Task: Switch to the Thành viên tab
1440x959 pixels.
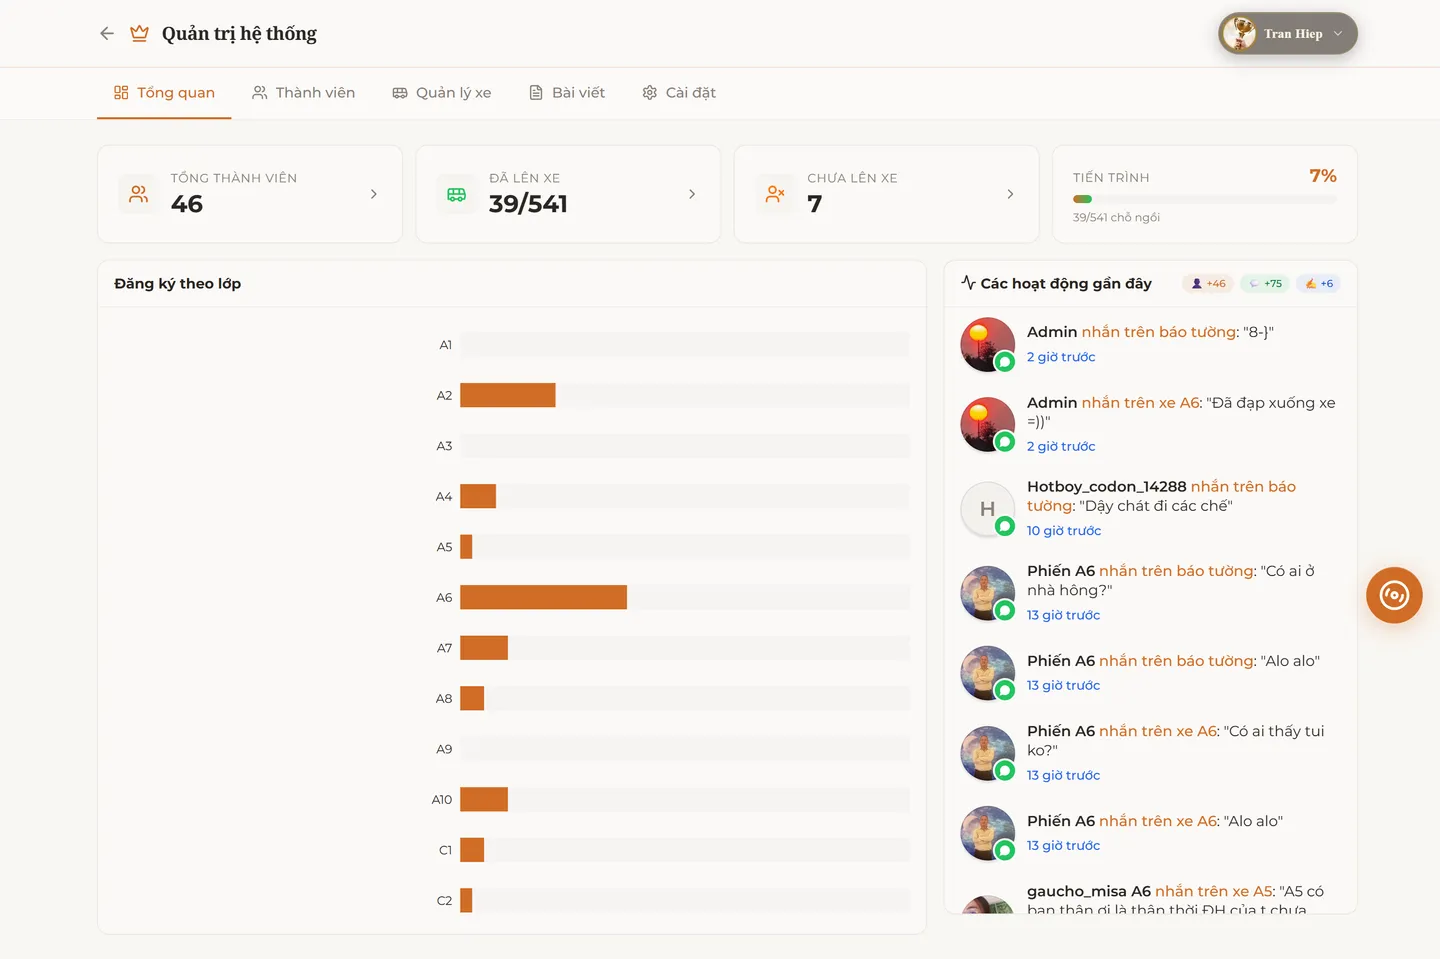Action: pos(303,93)
